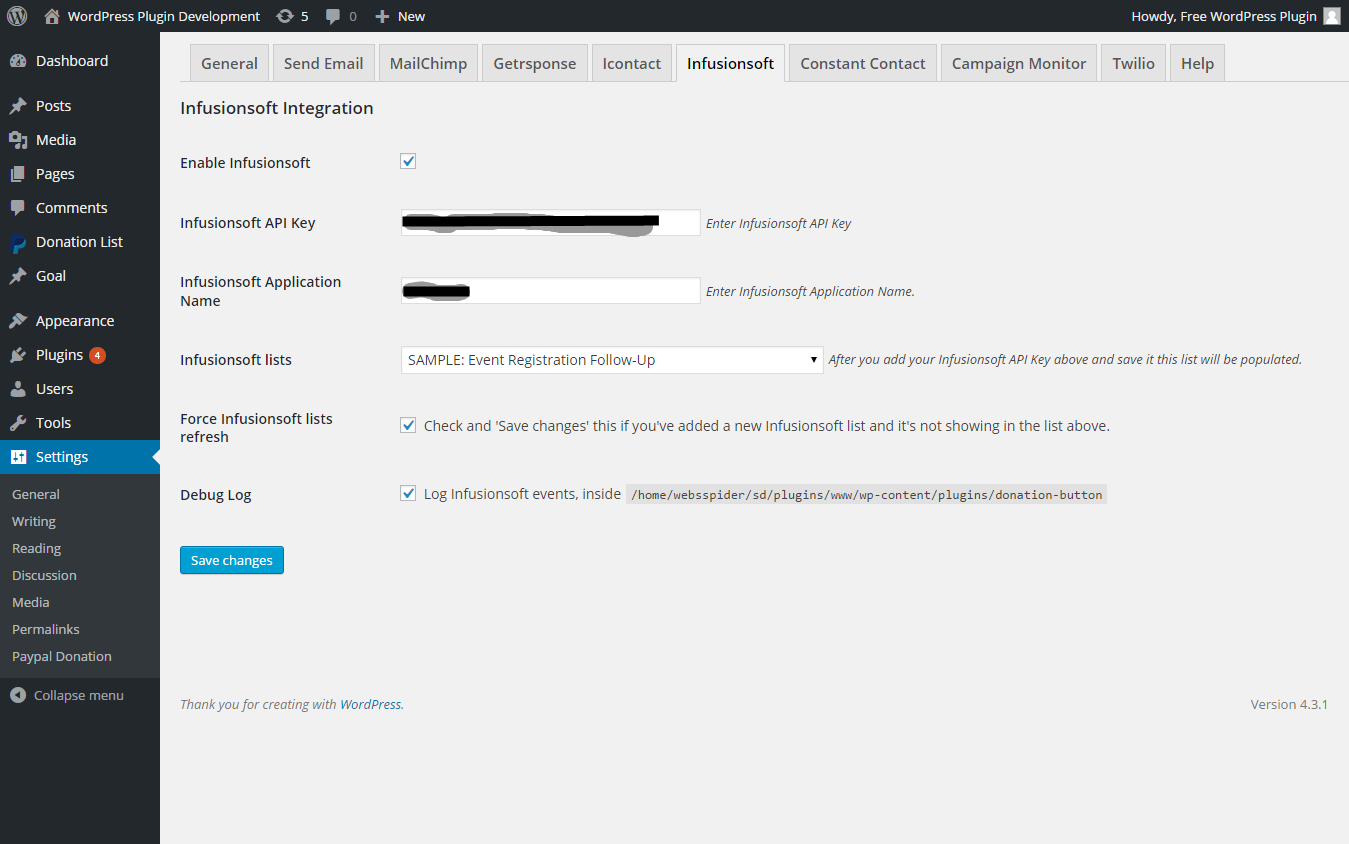Switch to the Campaign Monitor tab
The image size is (1349, 844).
1019,63
